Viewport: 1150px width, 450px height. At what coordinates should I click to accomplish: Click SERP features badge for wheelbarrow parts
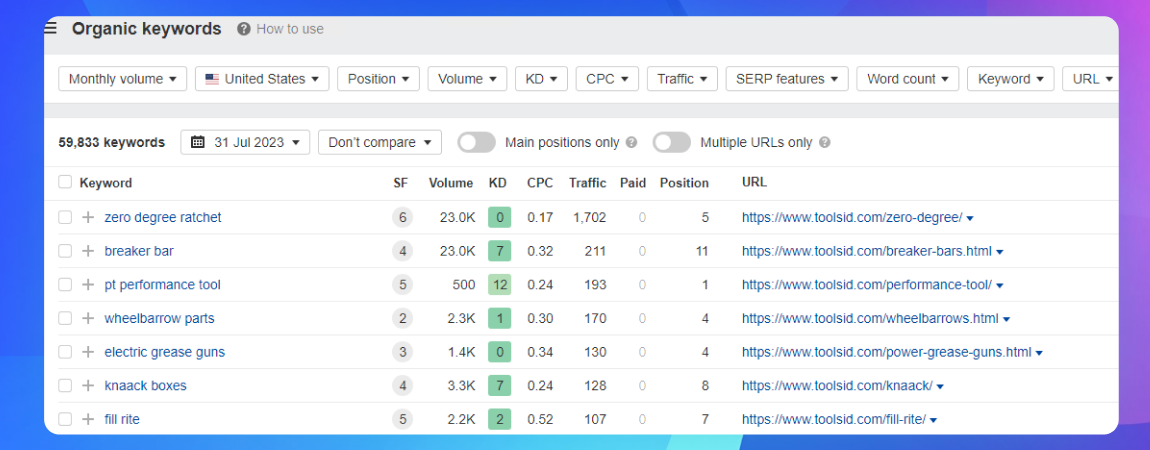point(402,319)
